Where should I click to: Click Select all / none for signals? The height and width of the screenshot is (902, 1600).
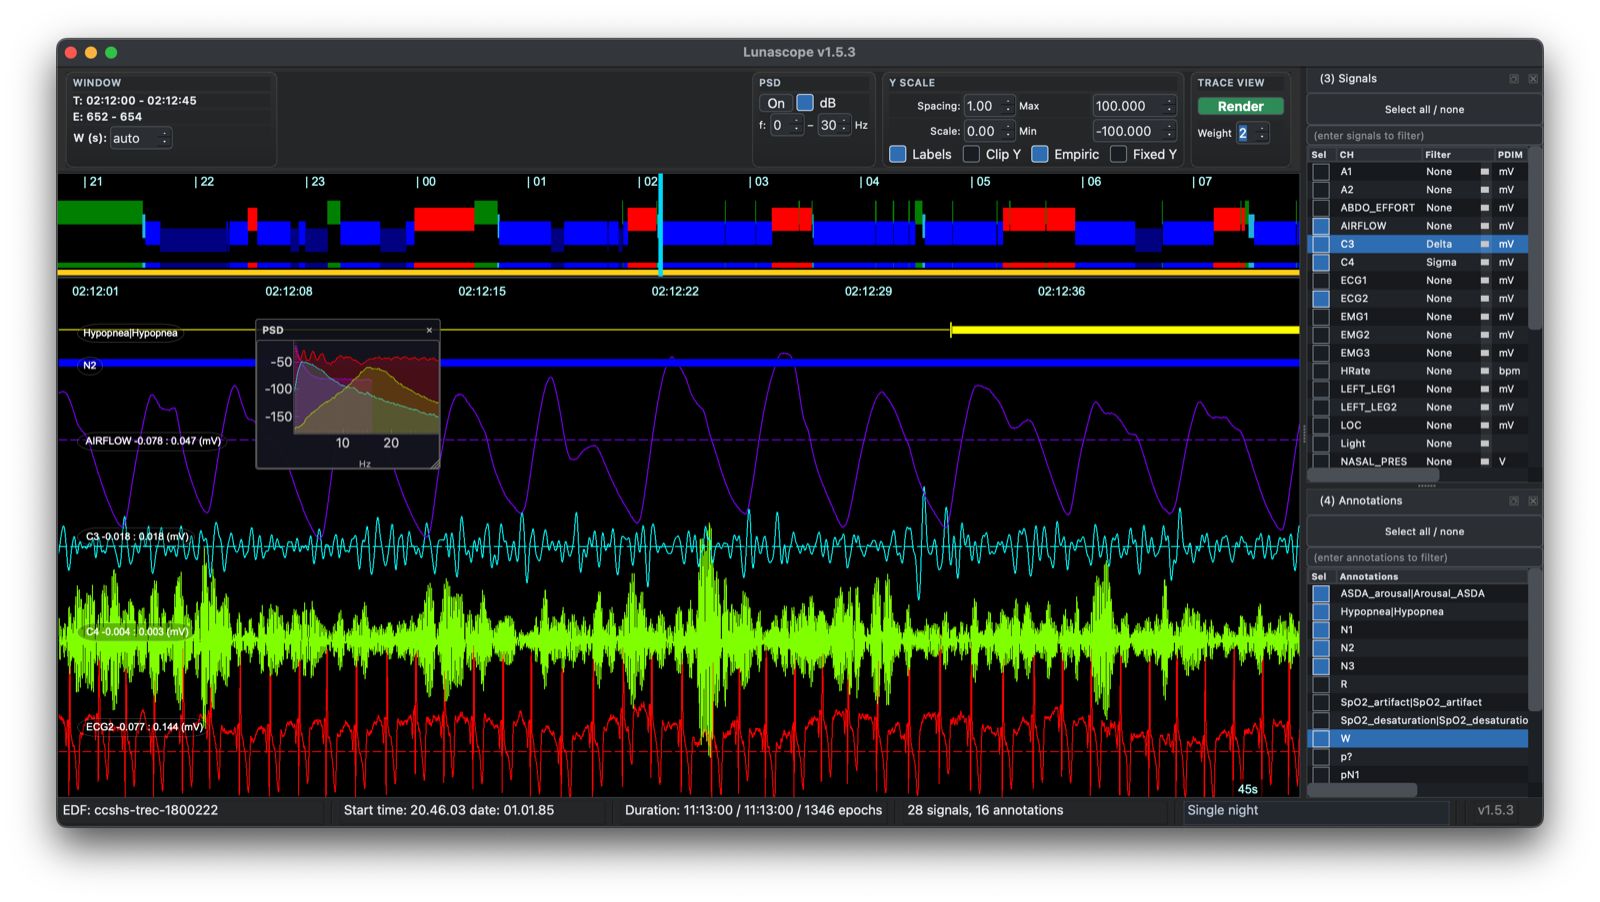click(x=1424, y=110)
